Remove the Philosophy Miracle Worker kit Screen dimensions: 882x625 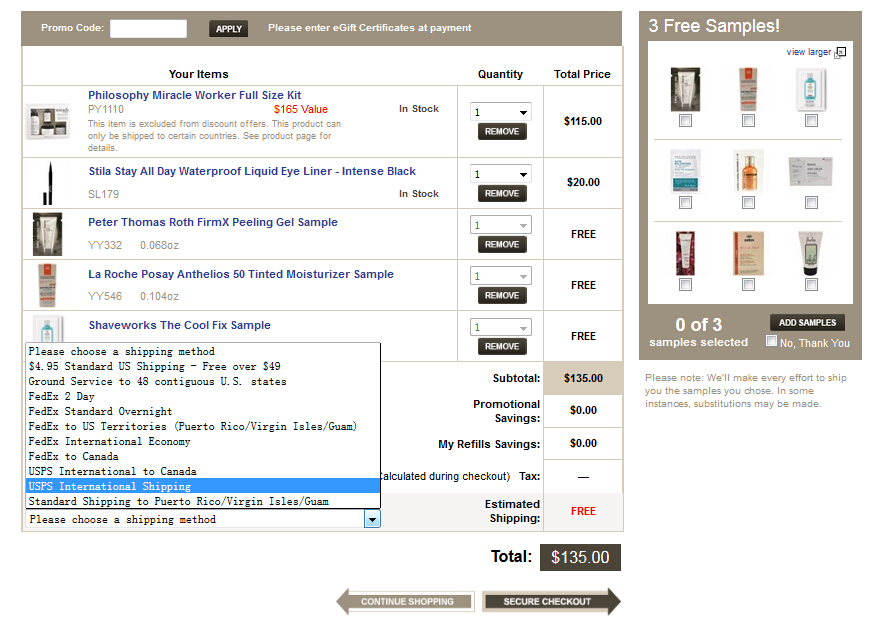(x=502, y=132)
